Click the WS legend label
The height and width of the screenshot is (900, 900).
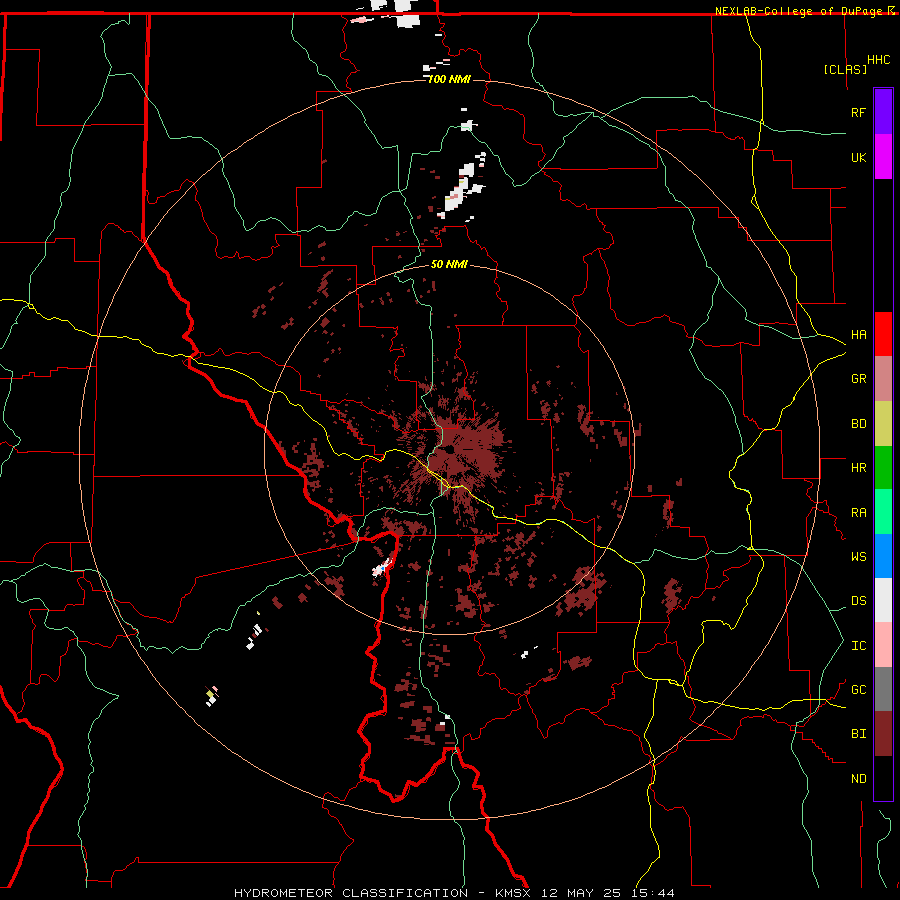click(x=858, y=557)
